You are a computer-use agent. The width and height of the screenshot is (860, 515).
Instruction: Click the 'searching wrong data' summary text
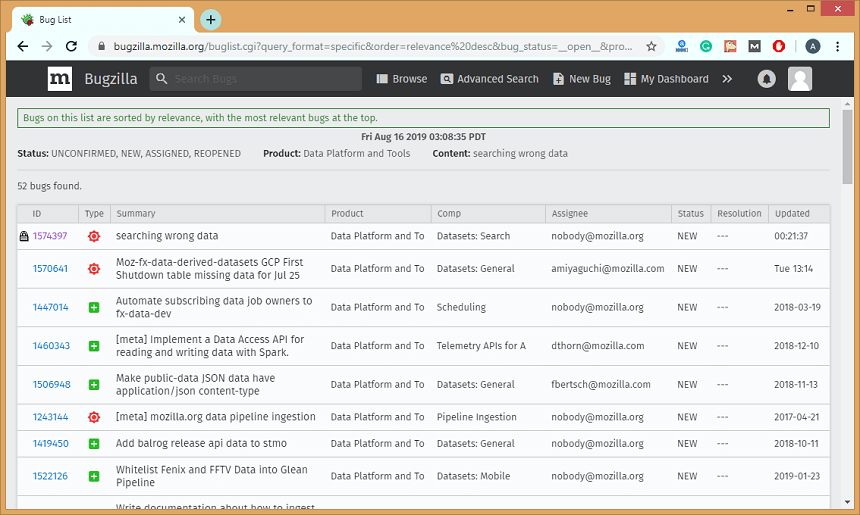(167, 236)
